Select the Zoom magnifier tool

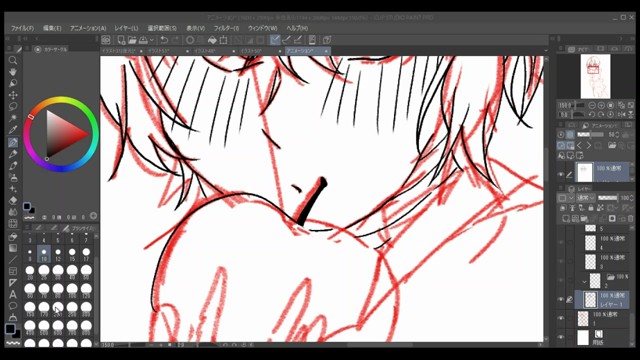(x=13, y=61)
